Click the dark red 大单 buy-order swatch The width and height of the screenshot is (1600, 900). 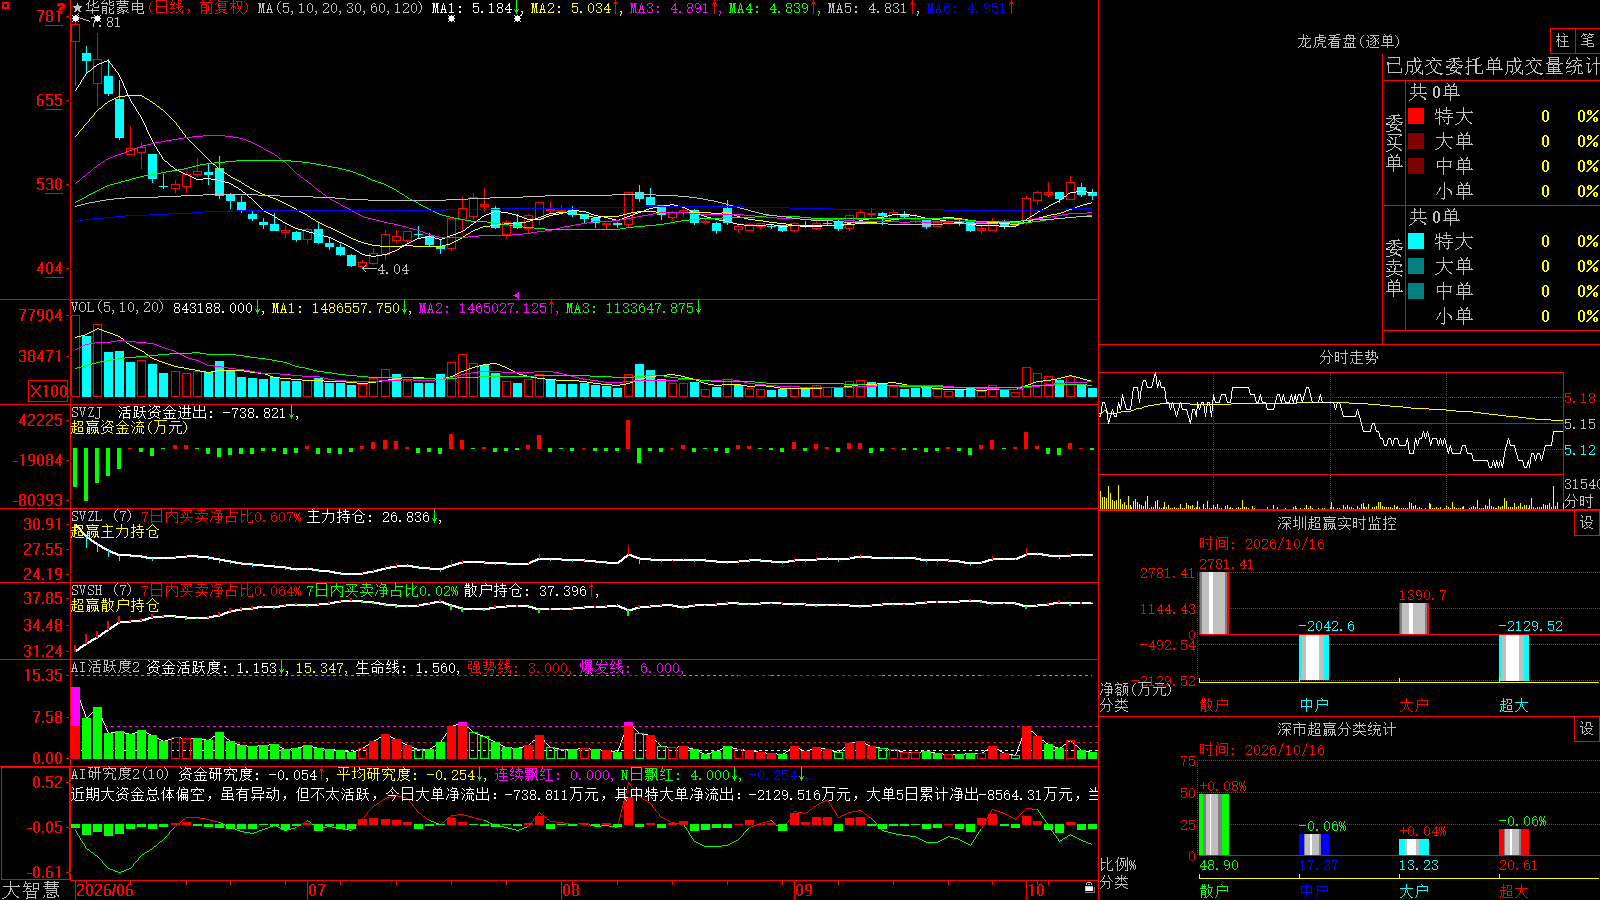[x=1416, y=141]
